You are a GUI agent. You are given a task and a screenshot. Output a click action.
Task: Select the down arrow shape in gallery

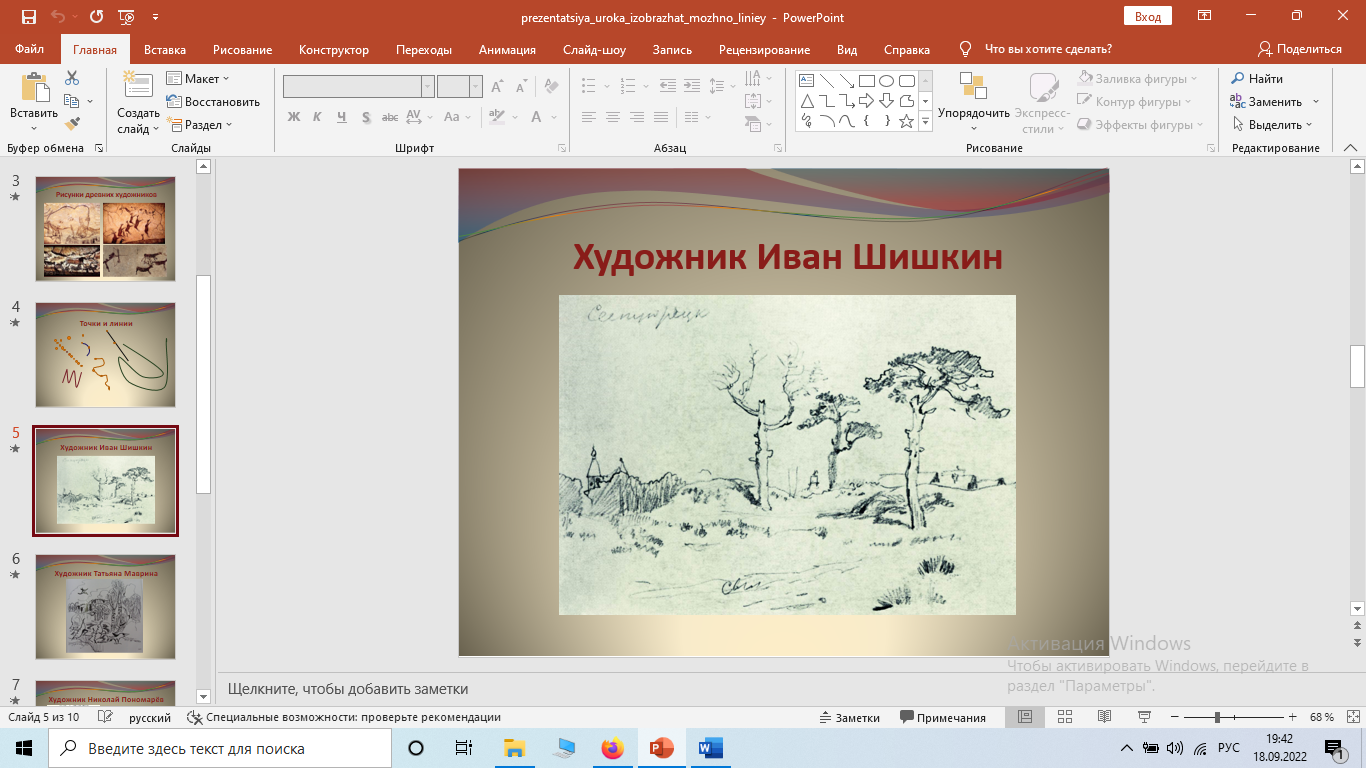pyautogui.click(x=887, y=101)
